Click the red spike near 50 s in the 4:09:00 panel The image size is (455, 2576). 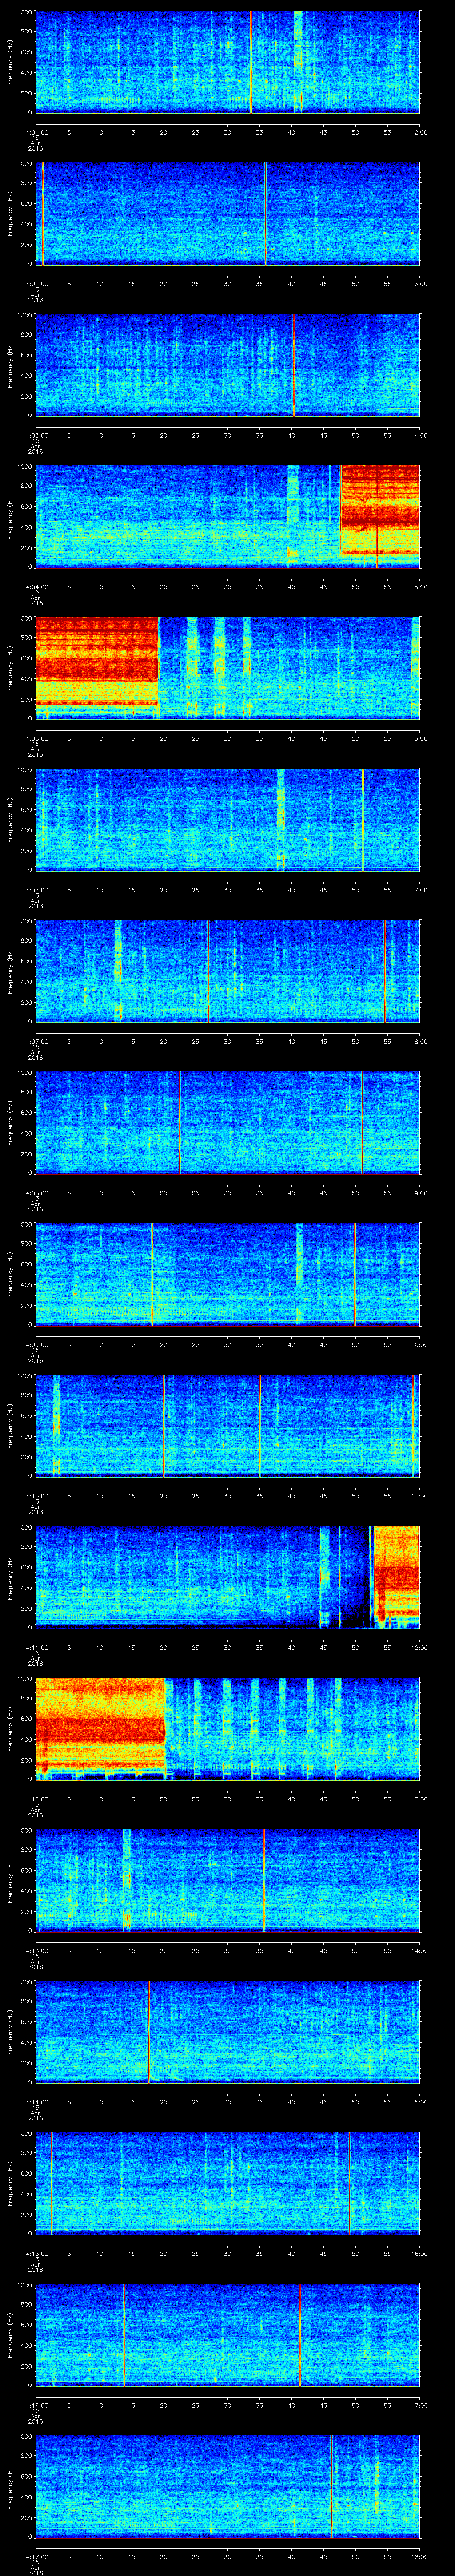(354, 1274)
